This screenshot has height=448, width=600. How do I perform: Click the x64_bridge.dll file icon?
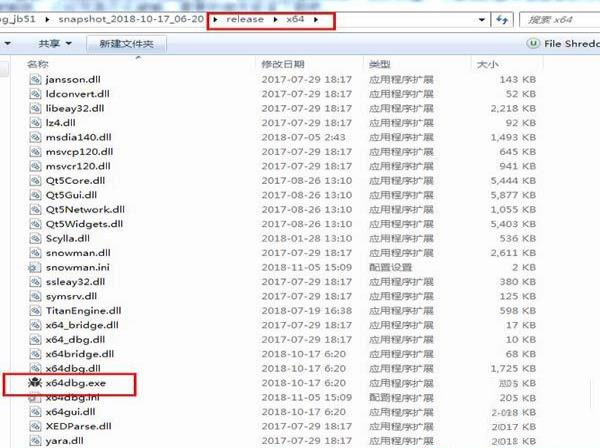[x=35, y=325]
